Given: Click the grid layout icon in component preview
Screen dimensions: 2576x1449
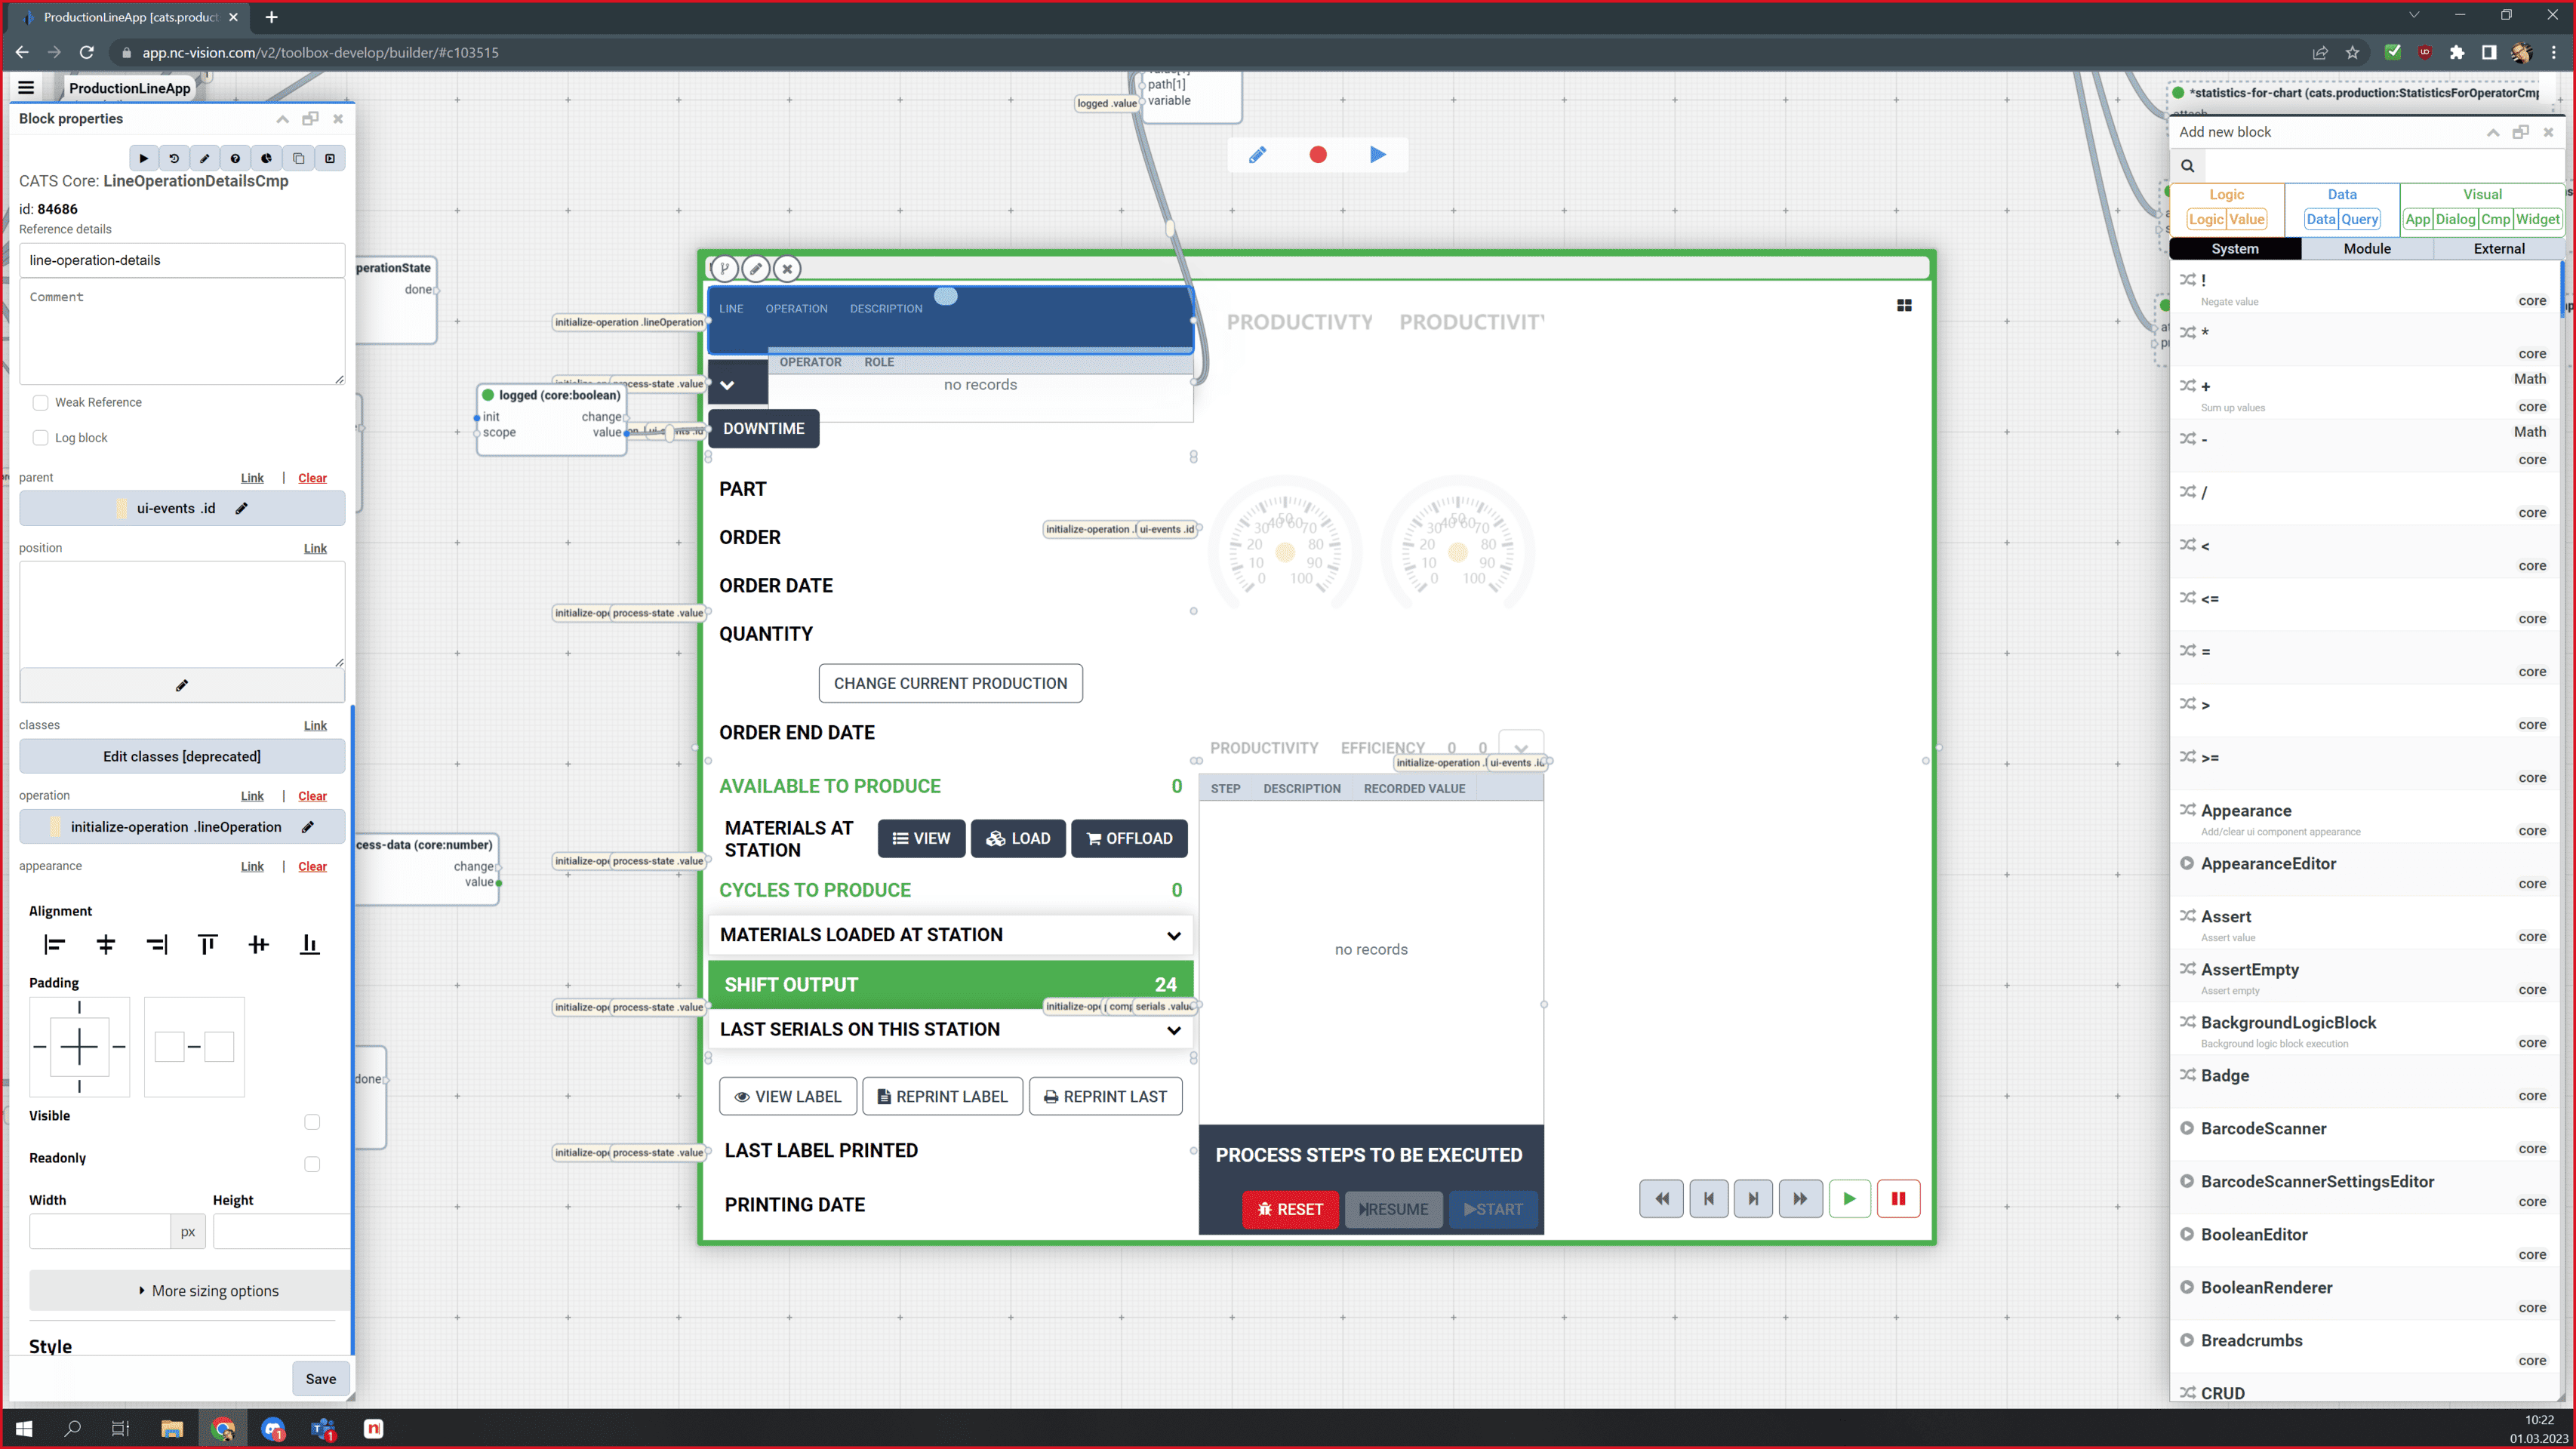Looking at the screenshot, I should 1904,305.
